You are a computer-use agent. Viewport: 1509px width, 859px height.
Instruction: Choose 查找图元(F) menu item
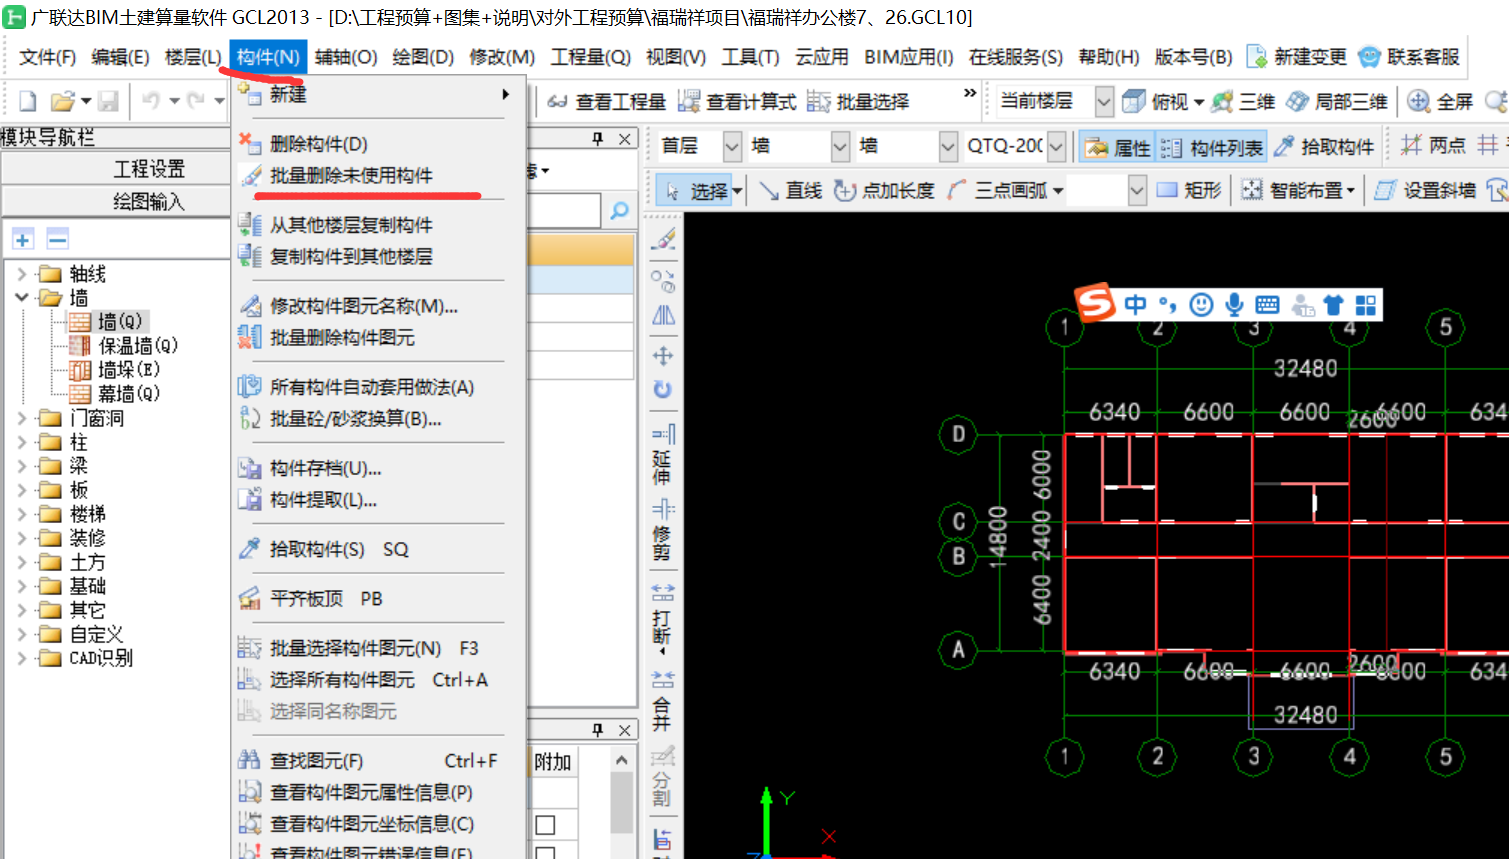point(378,760)
